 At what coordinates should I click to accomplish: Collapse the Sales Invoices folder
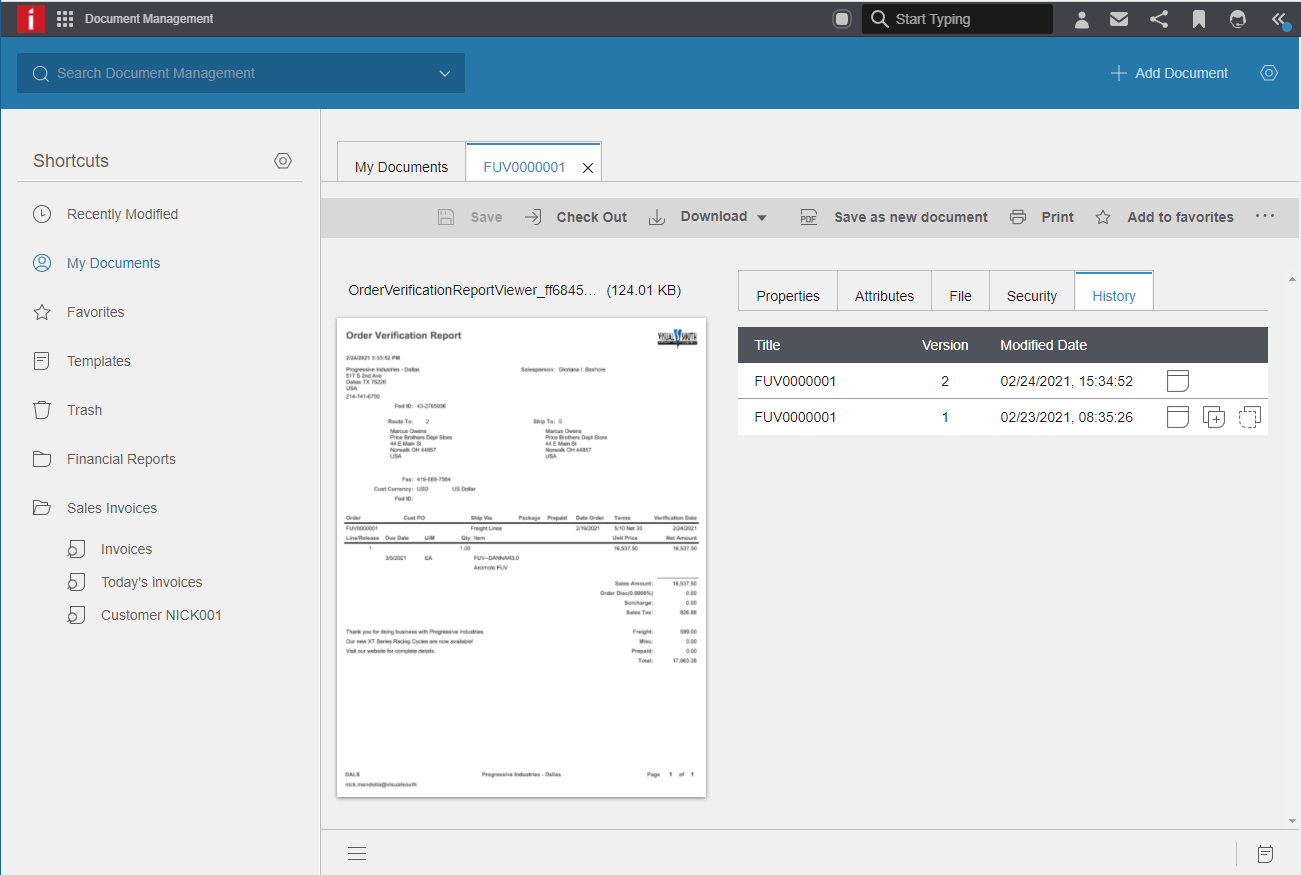42,508
